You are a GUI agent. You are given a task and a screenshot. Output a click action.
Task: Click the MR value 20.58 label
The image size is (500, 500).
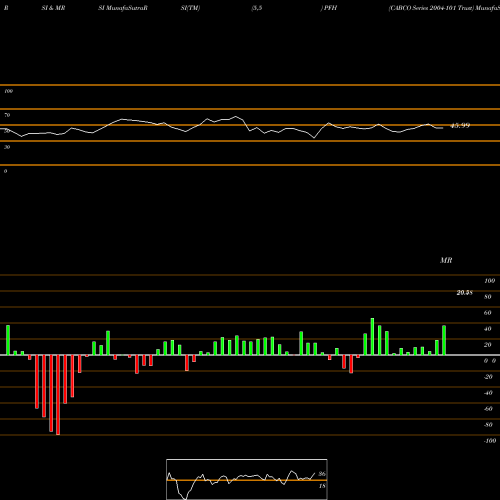tap(464, 293)
